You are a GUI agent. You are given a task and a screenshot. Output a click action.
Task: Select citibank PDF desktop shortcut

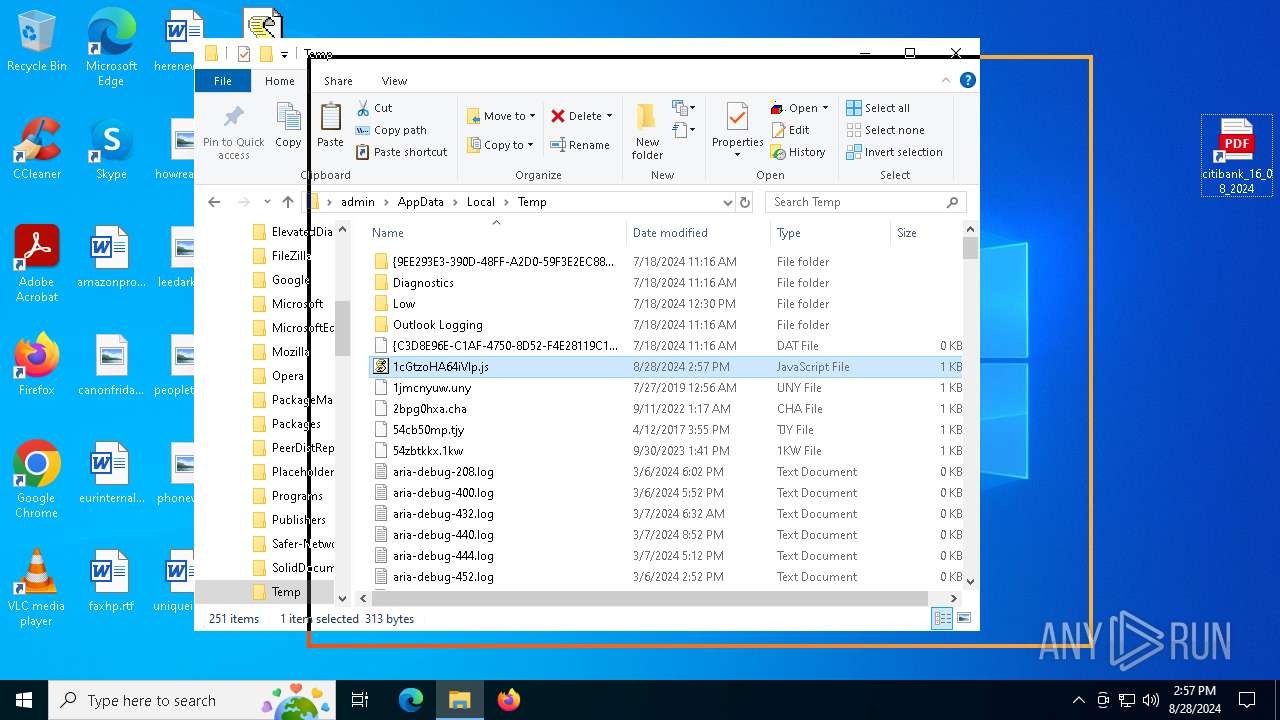[1237, 156]
